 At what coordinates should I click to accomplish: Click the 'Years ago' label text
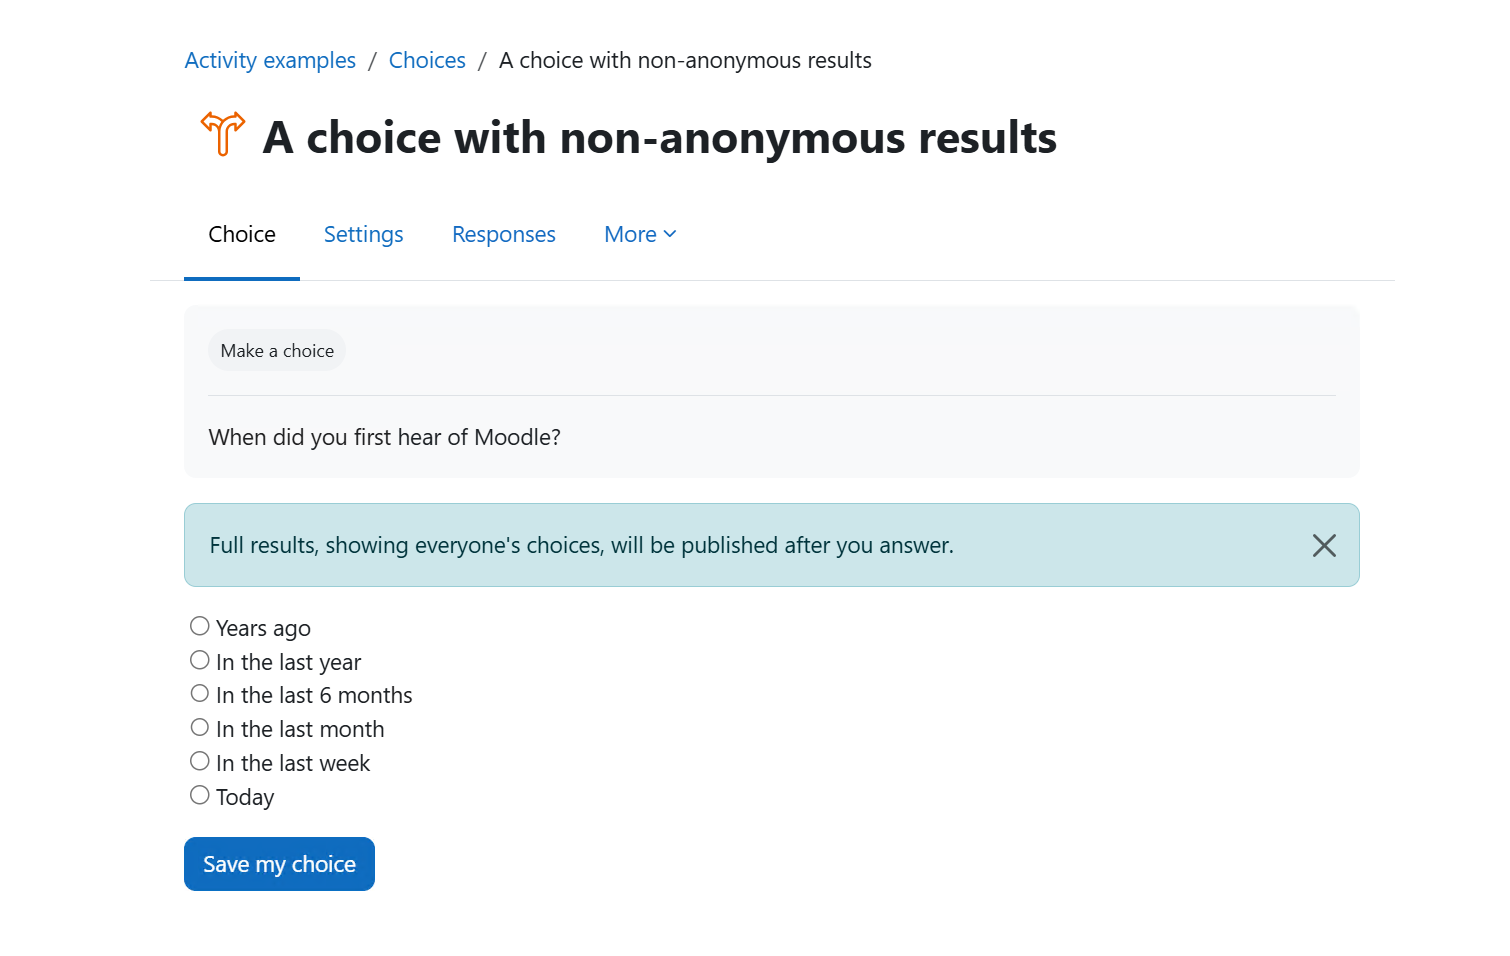263,628
